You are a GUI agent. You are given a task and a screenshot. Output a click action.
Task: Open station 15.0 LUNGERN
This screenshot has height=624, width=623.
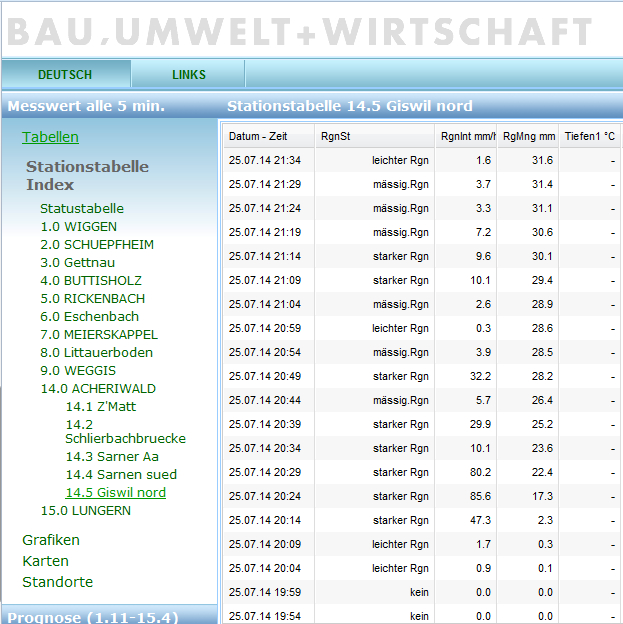(x=85, y=511)
